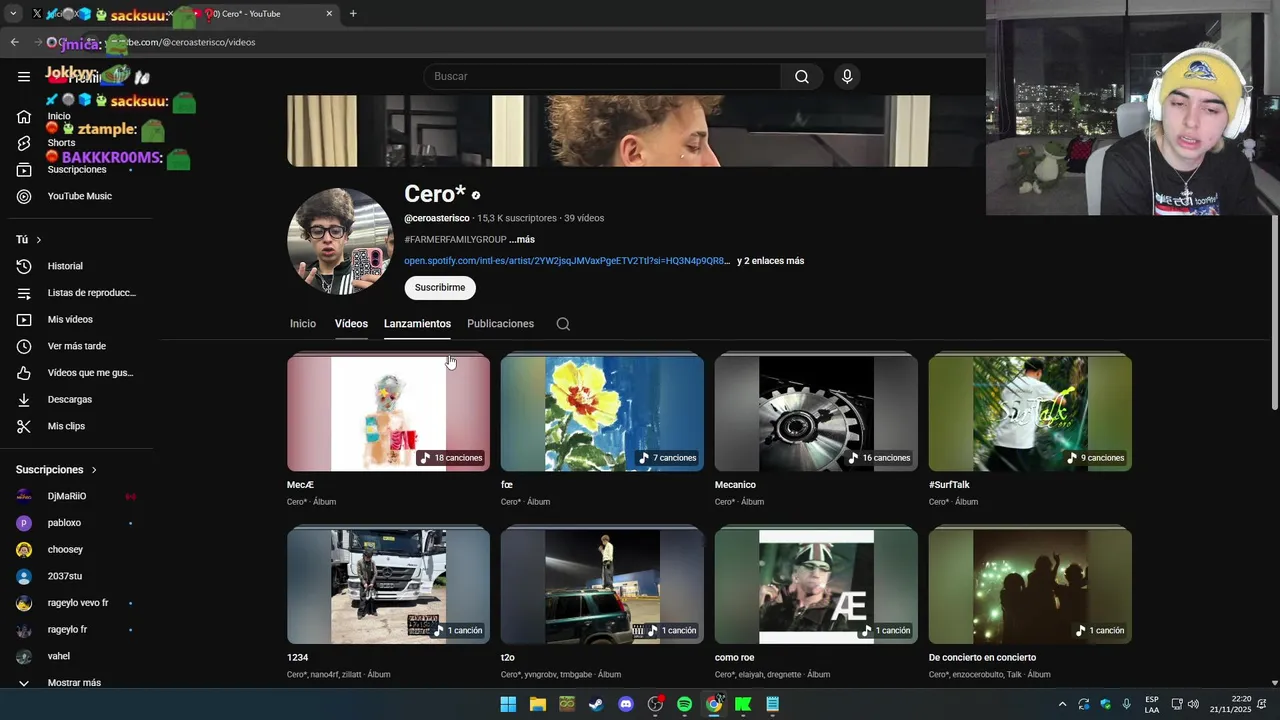The height and width of the screenshot is (720, 1280).
Task: Select the Lanzamientos tab
Action: (x=417, y=324)
